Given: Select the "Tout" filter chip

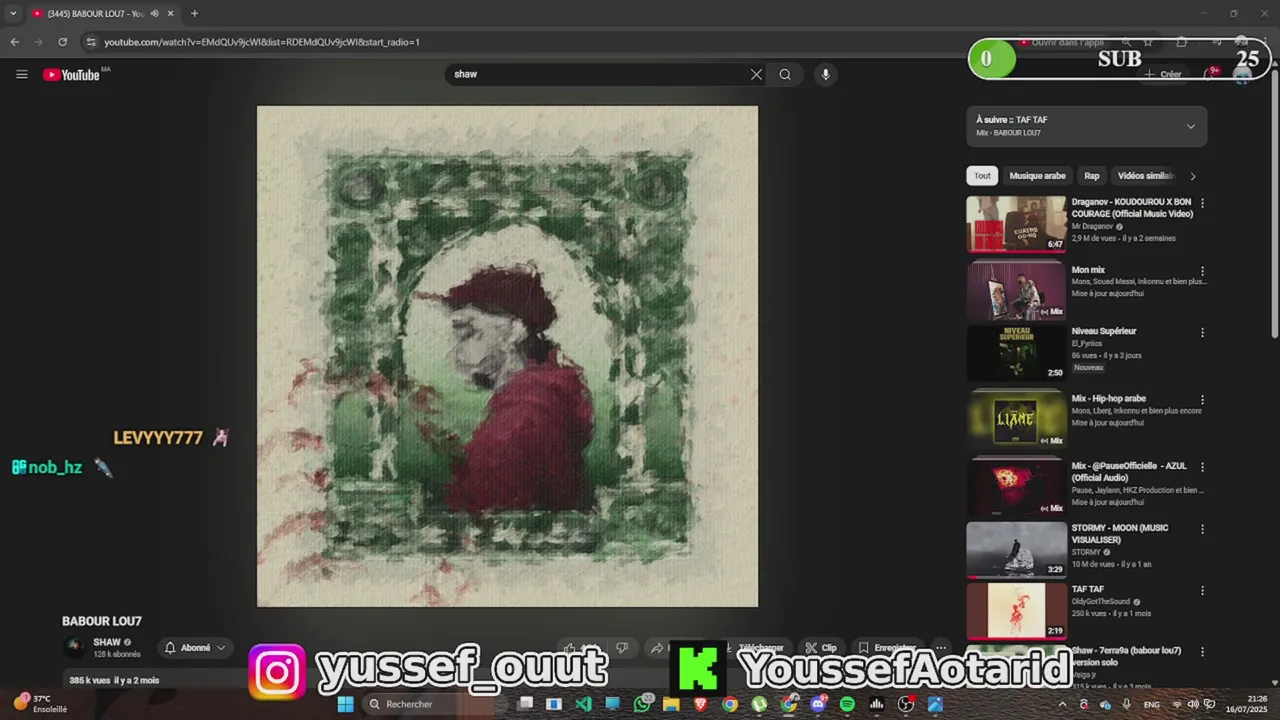Looking at the screenshot, I should click(982, 176).
